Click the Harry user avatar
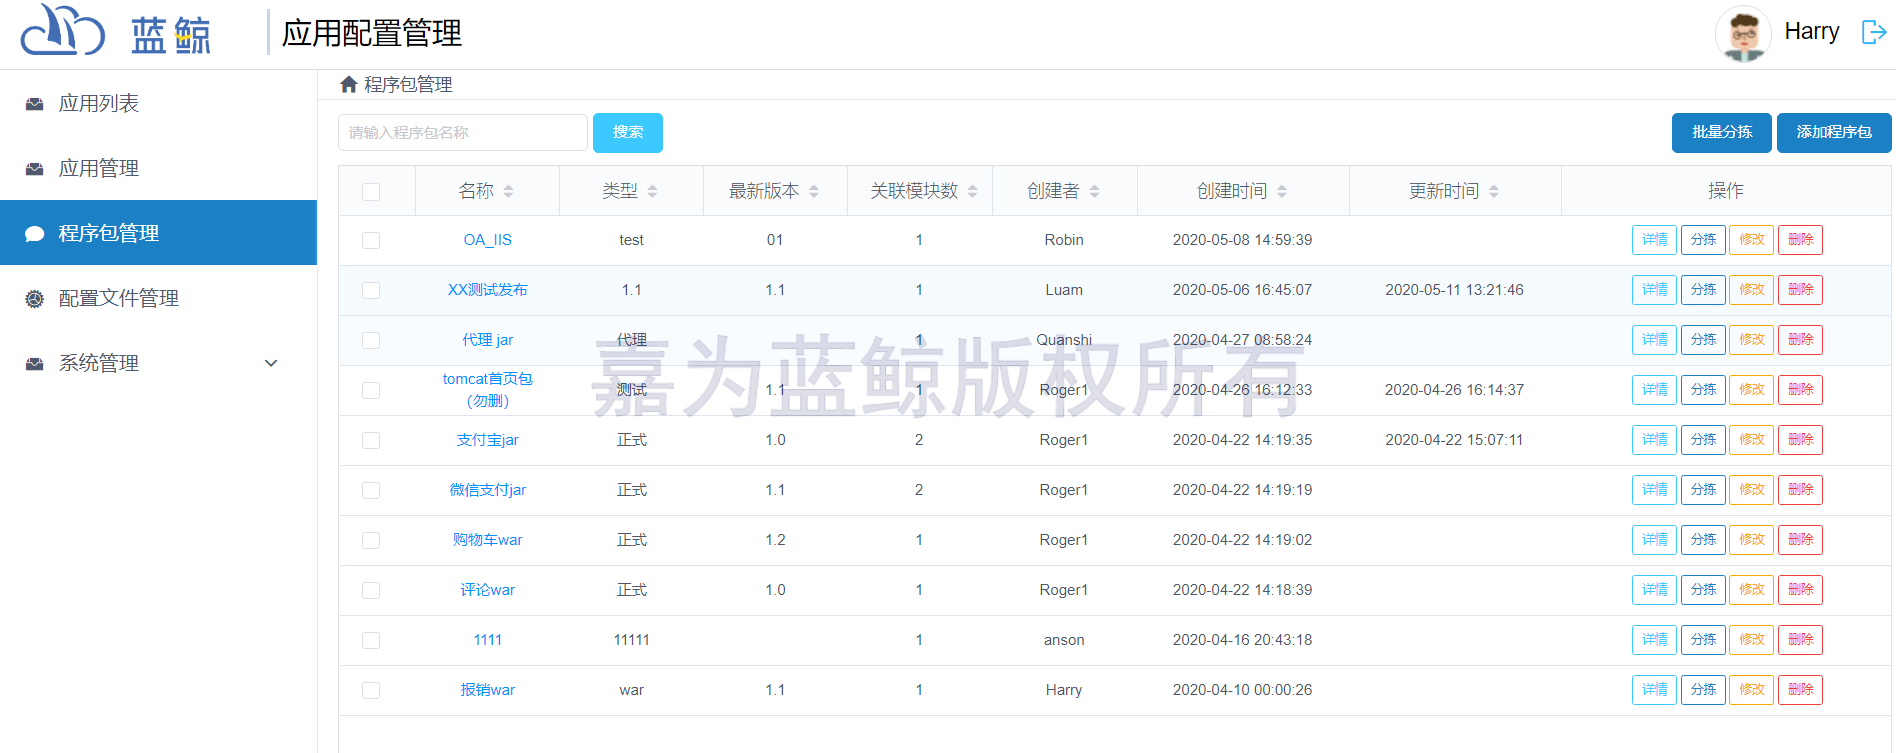This screenshot has width=1896, height=753. click(x=1743, y=34)
